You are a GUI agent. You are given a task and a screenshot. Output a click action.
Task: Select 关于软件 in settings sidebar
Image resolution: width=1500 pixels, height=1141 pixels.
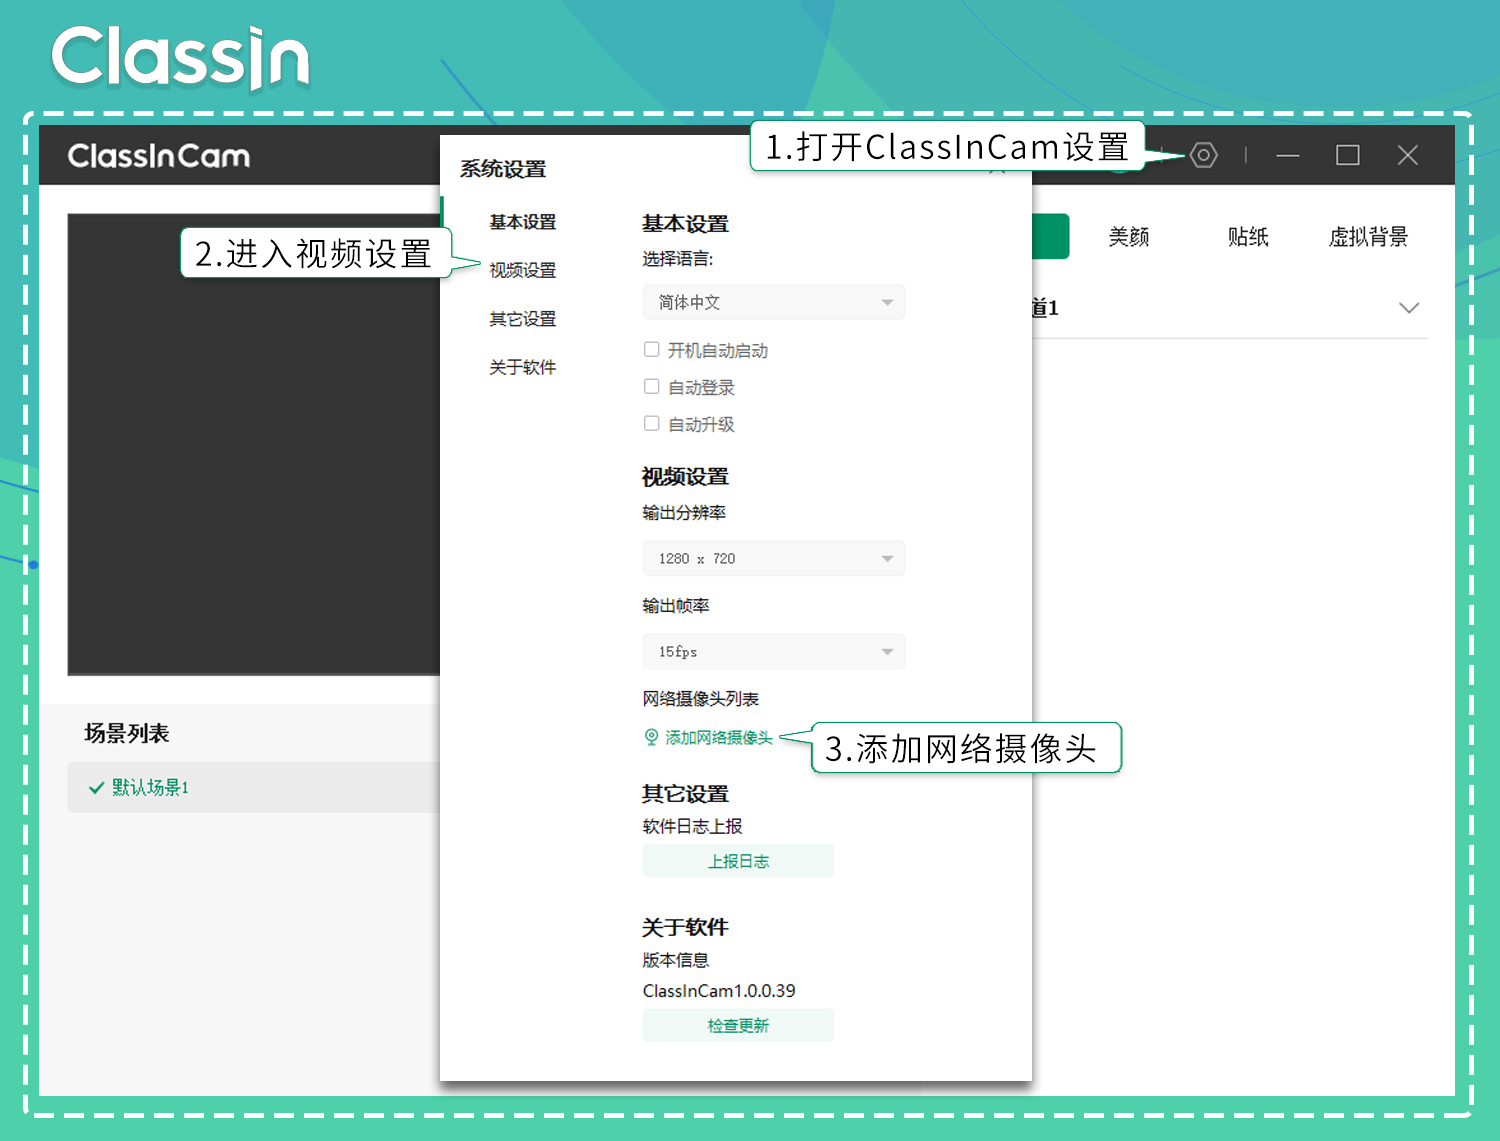tap(523, 367)
